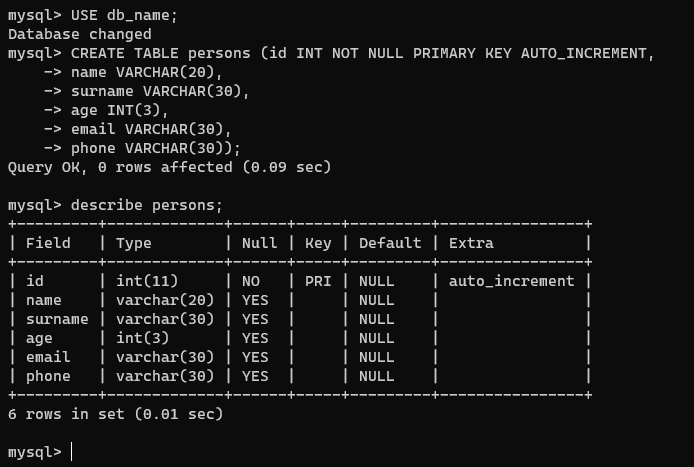Click the 'Null' column header

pyautogui.click(x=259, y=243)
